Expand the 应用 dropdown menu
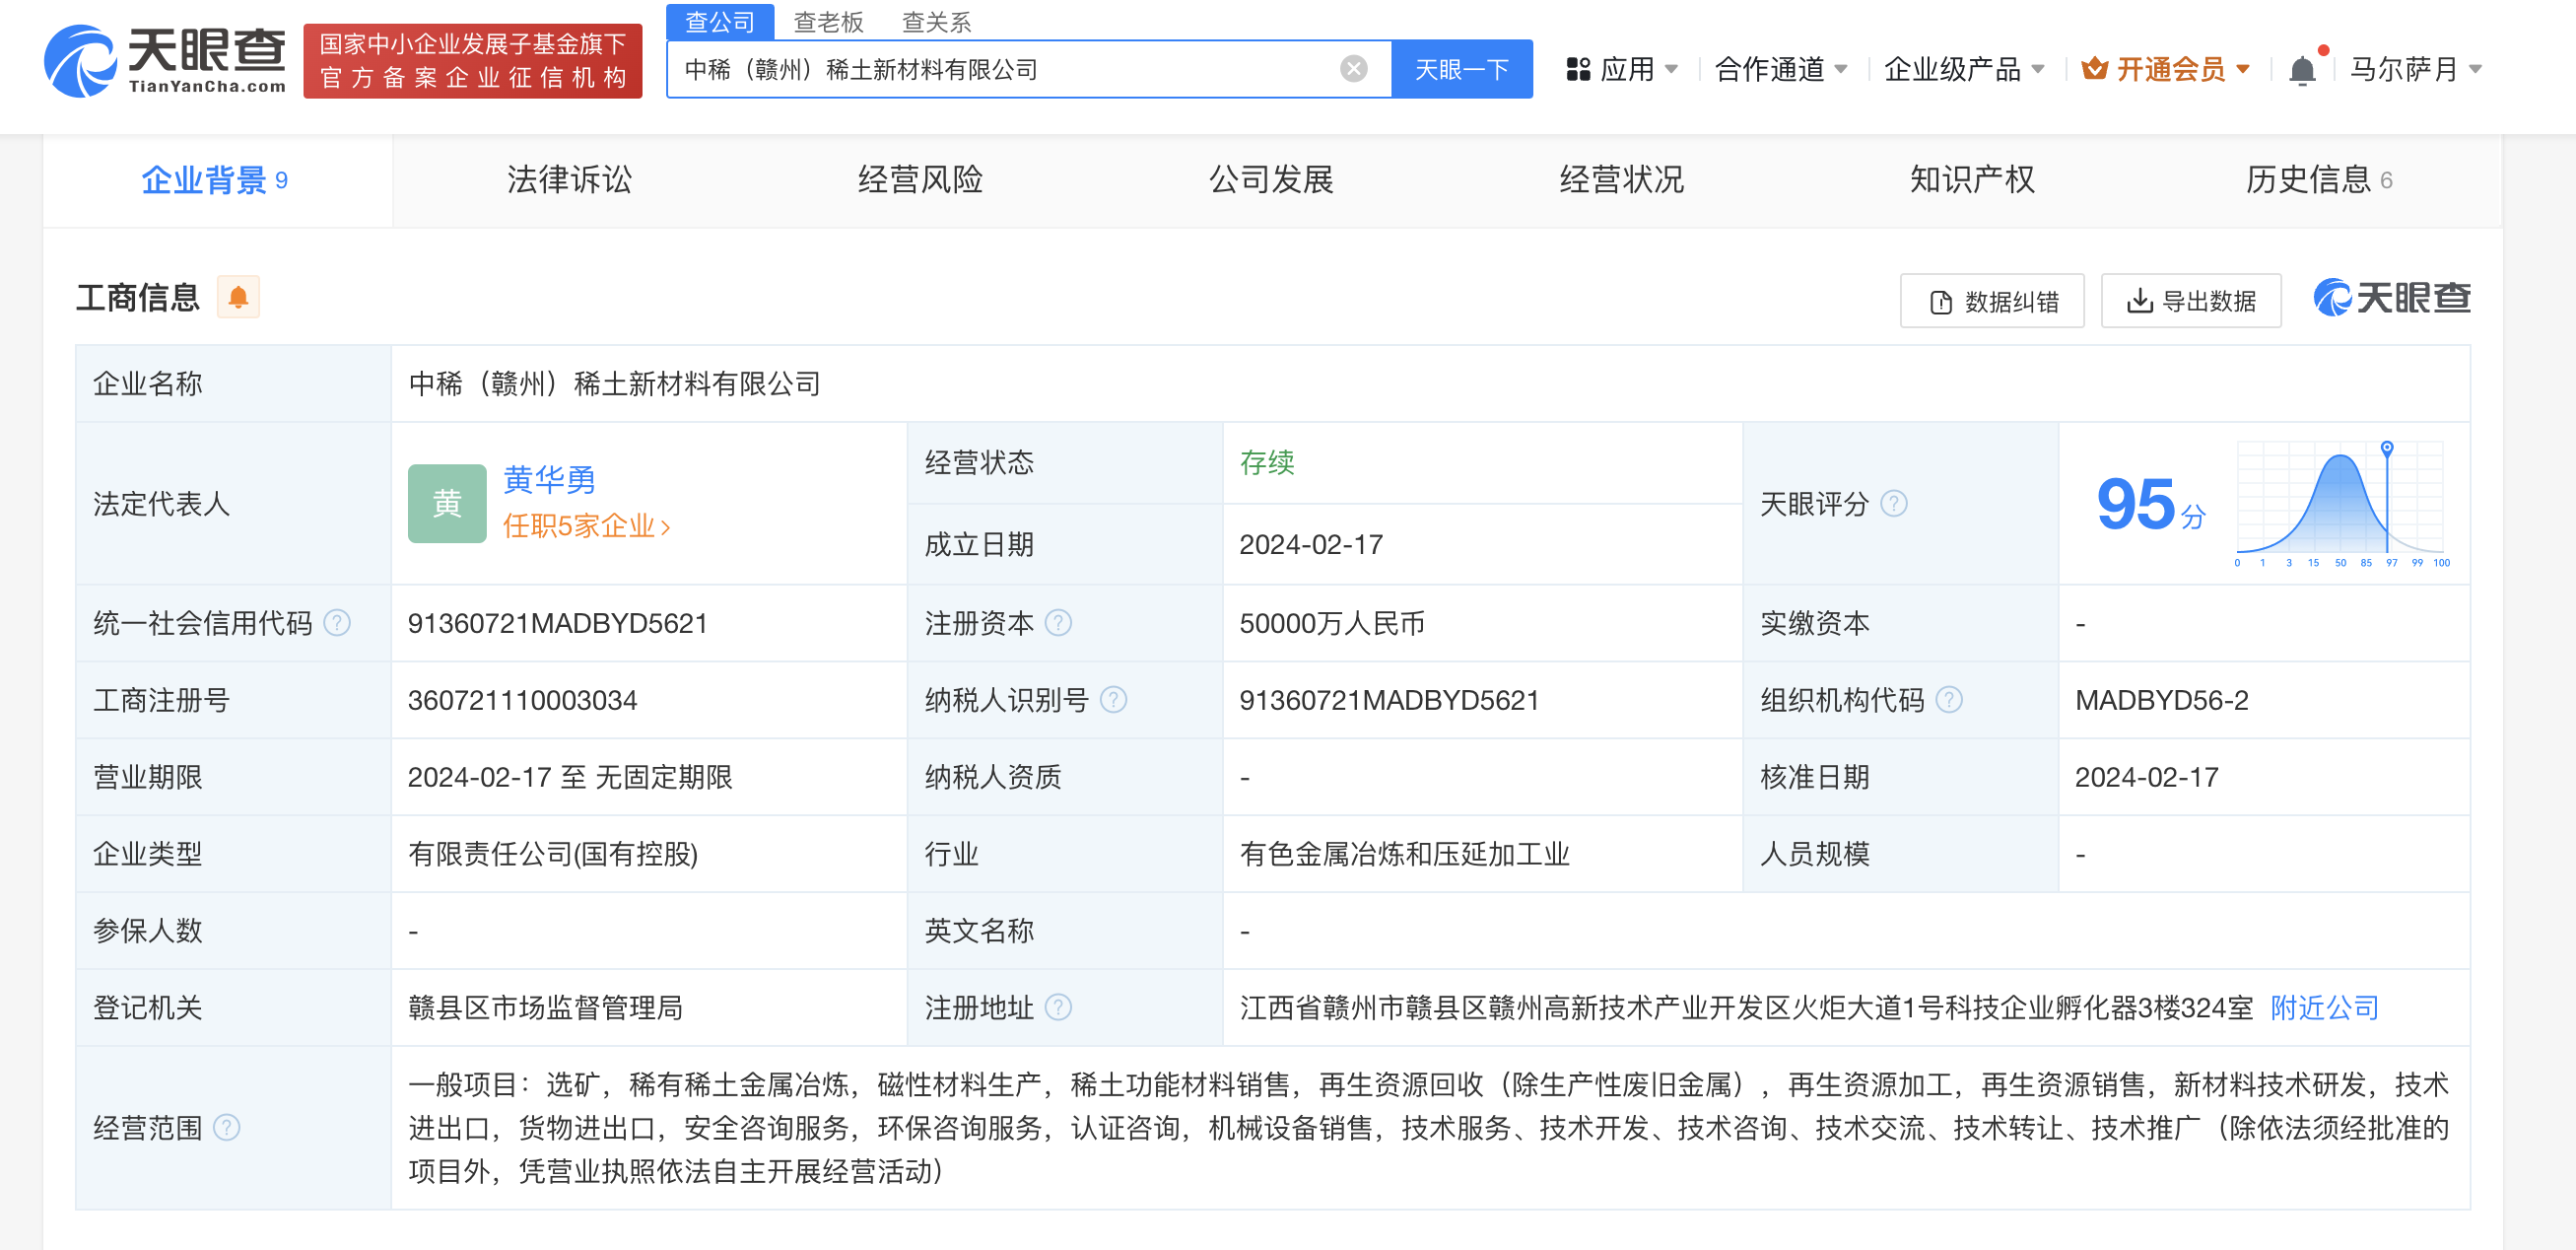 coord(1626,69)
